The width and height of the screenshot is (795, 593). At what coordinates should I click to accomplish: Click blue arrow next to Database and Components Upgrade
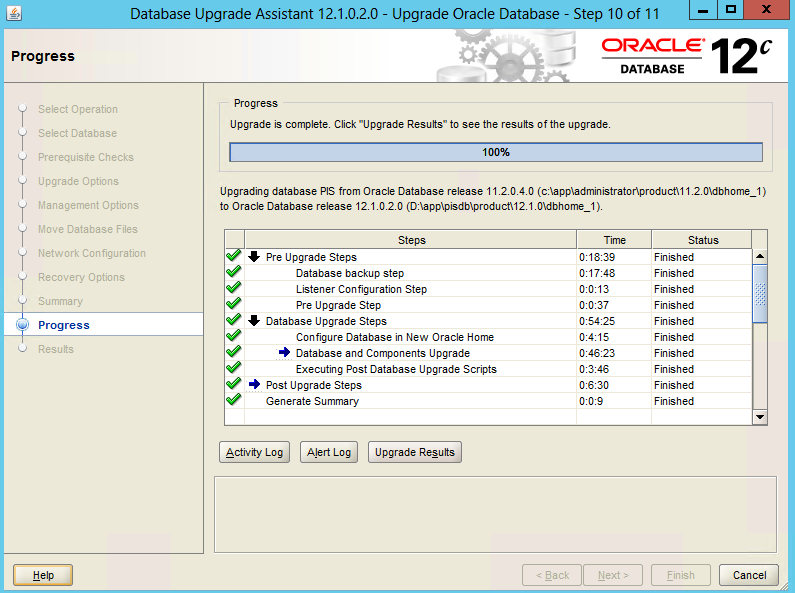pyautogui.click(x=285, y=353)
